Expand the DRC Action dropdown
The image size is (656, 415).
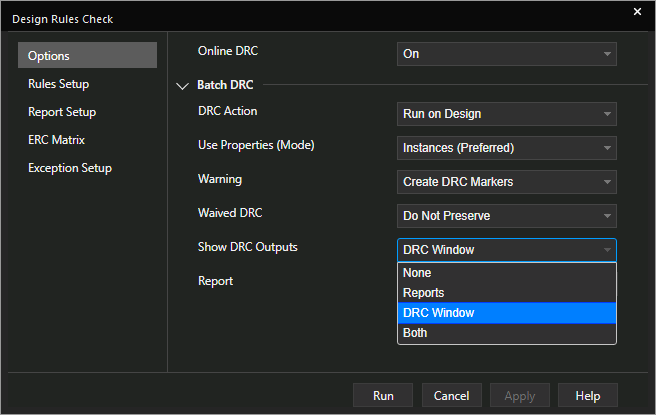click(506, 114)
